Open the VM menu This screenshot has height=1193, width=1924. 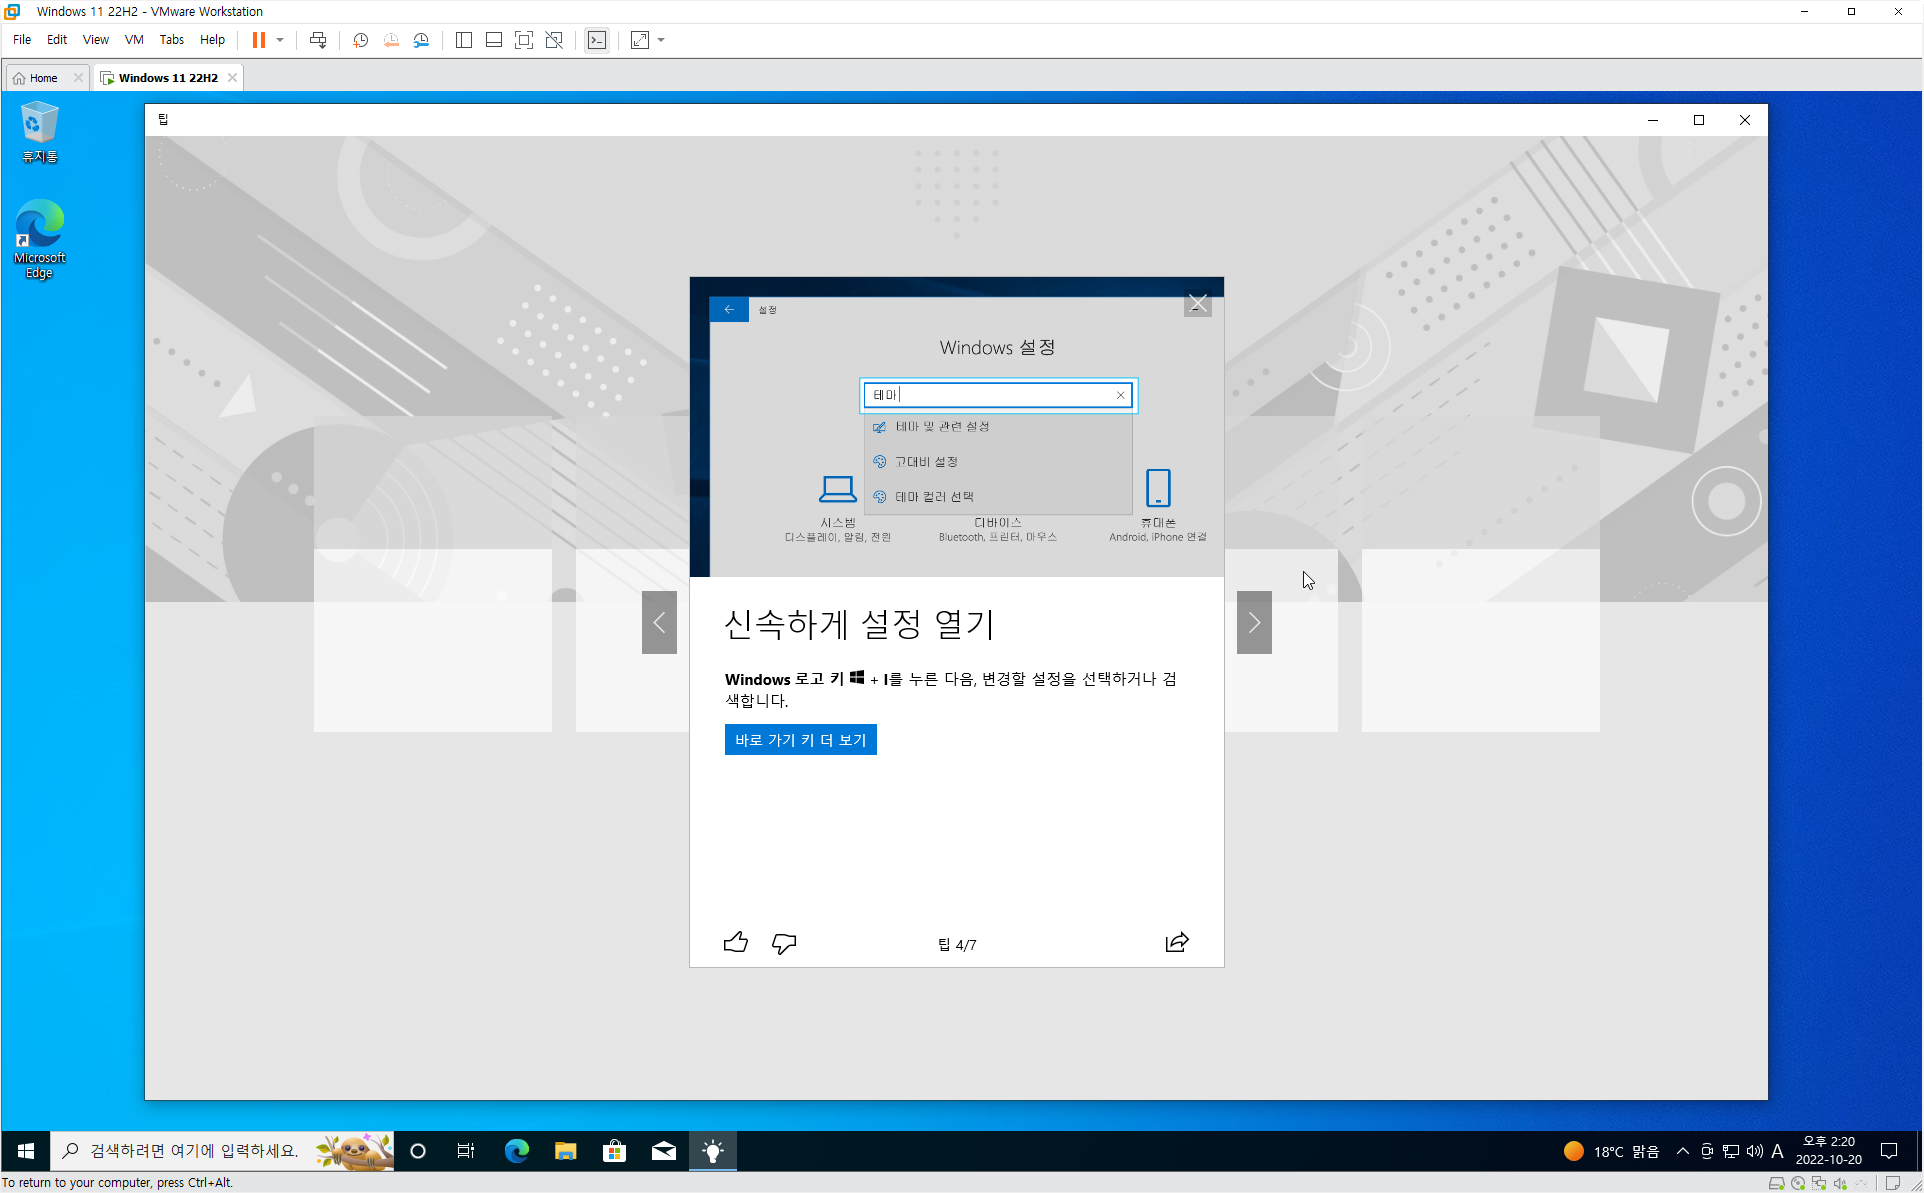click(x=133, y=40)
